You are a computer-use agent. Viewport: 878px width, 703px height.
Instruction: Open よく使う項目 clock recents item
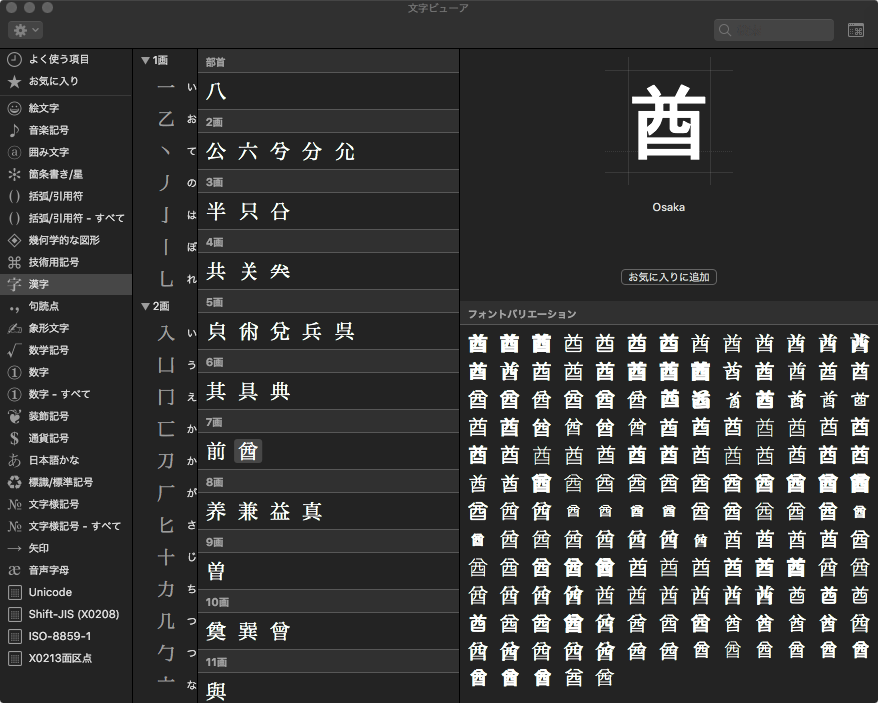[x=15, y=59]
